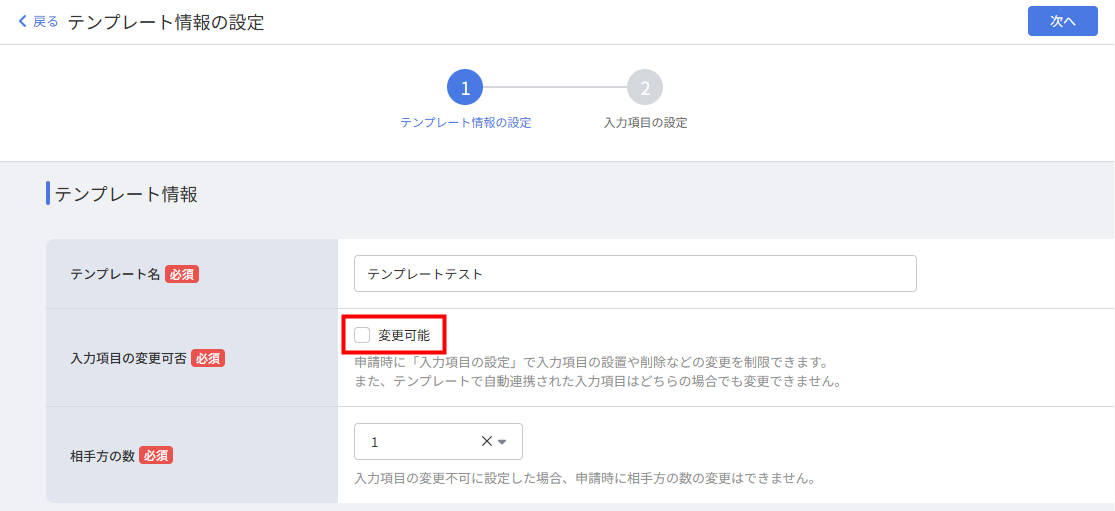Go back via the 戻る link

coord(45,21)
